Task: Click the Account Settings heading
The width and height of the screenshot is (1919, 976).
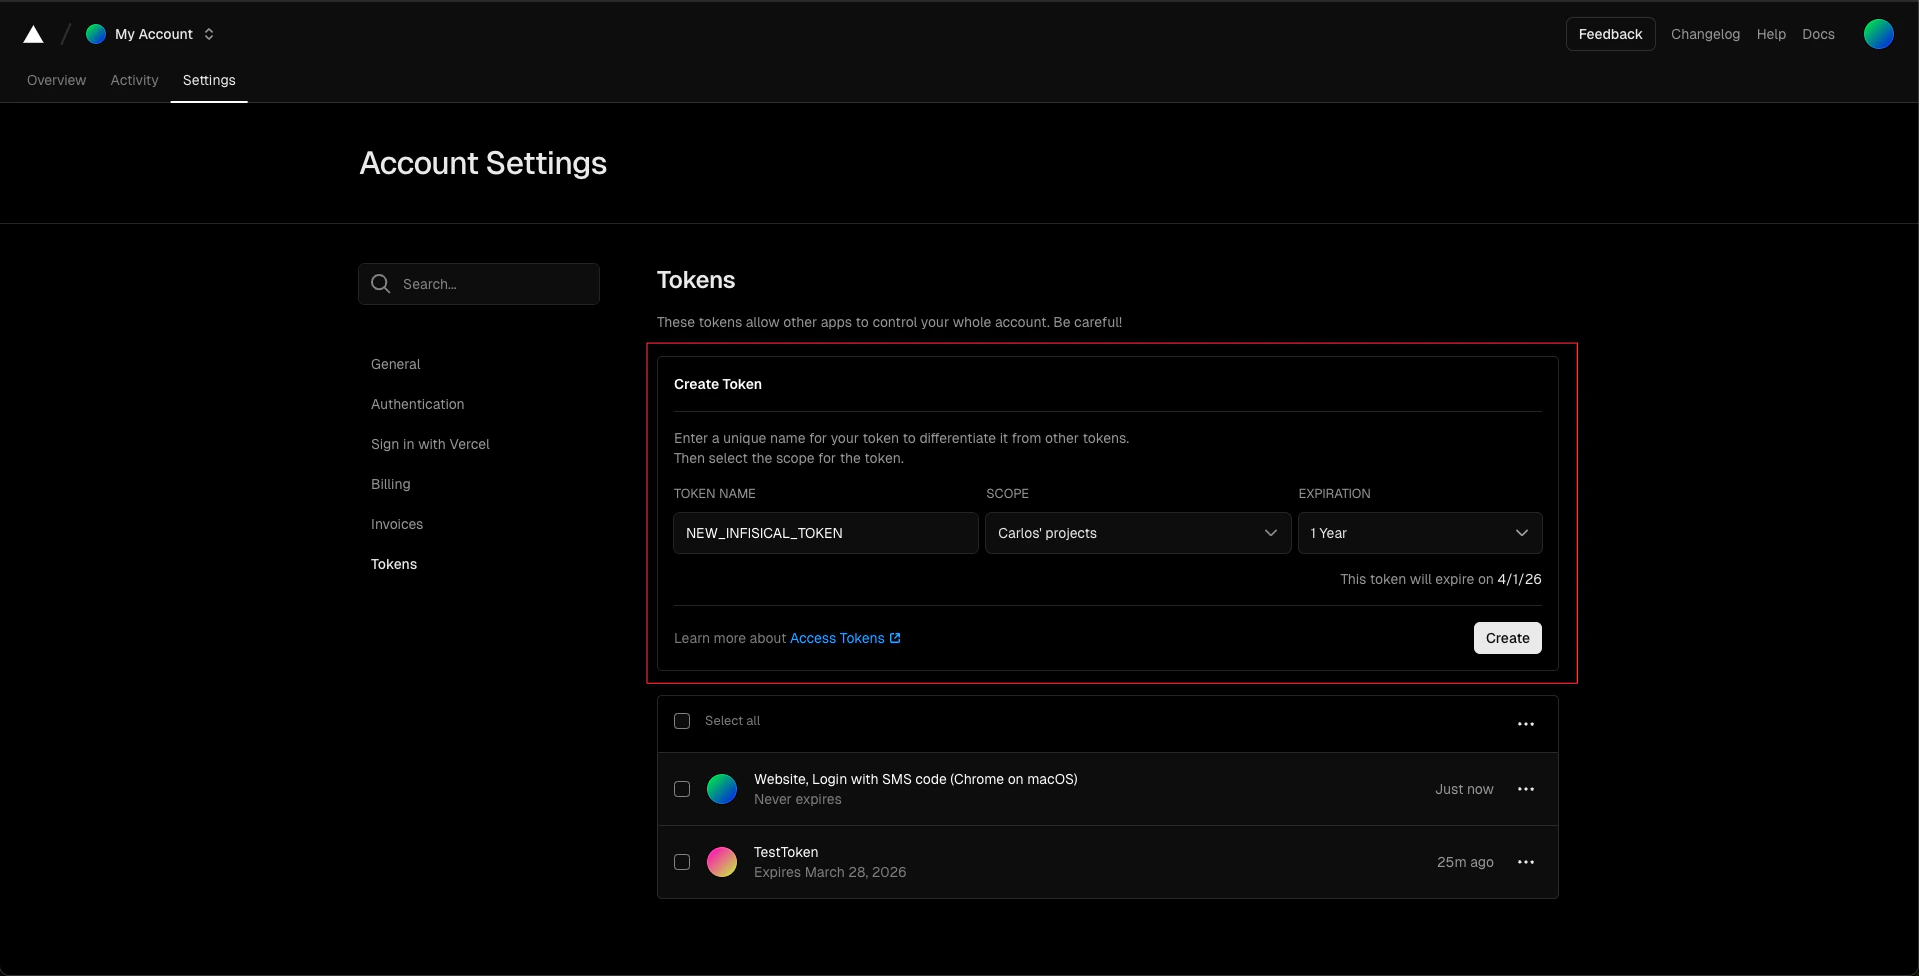Action: [483, 163]
